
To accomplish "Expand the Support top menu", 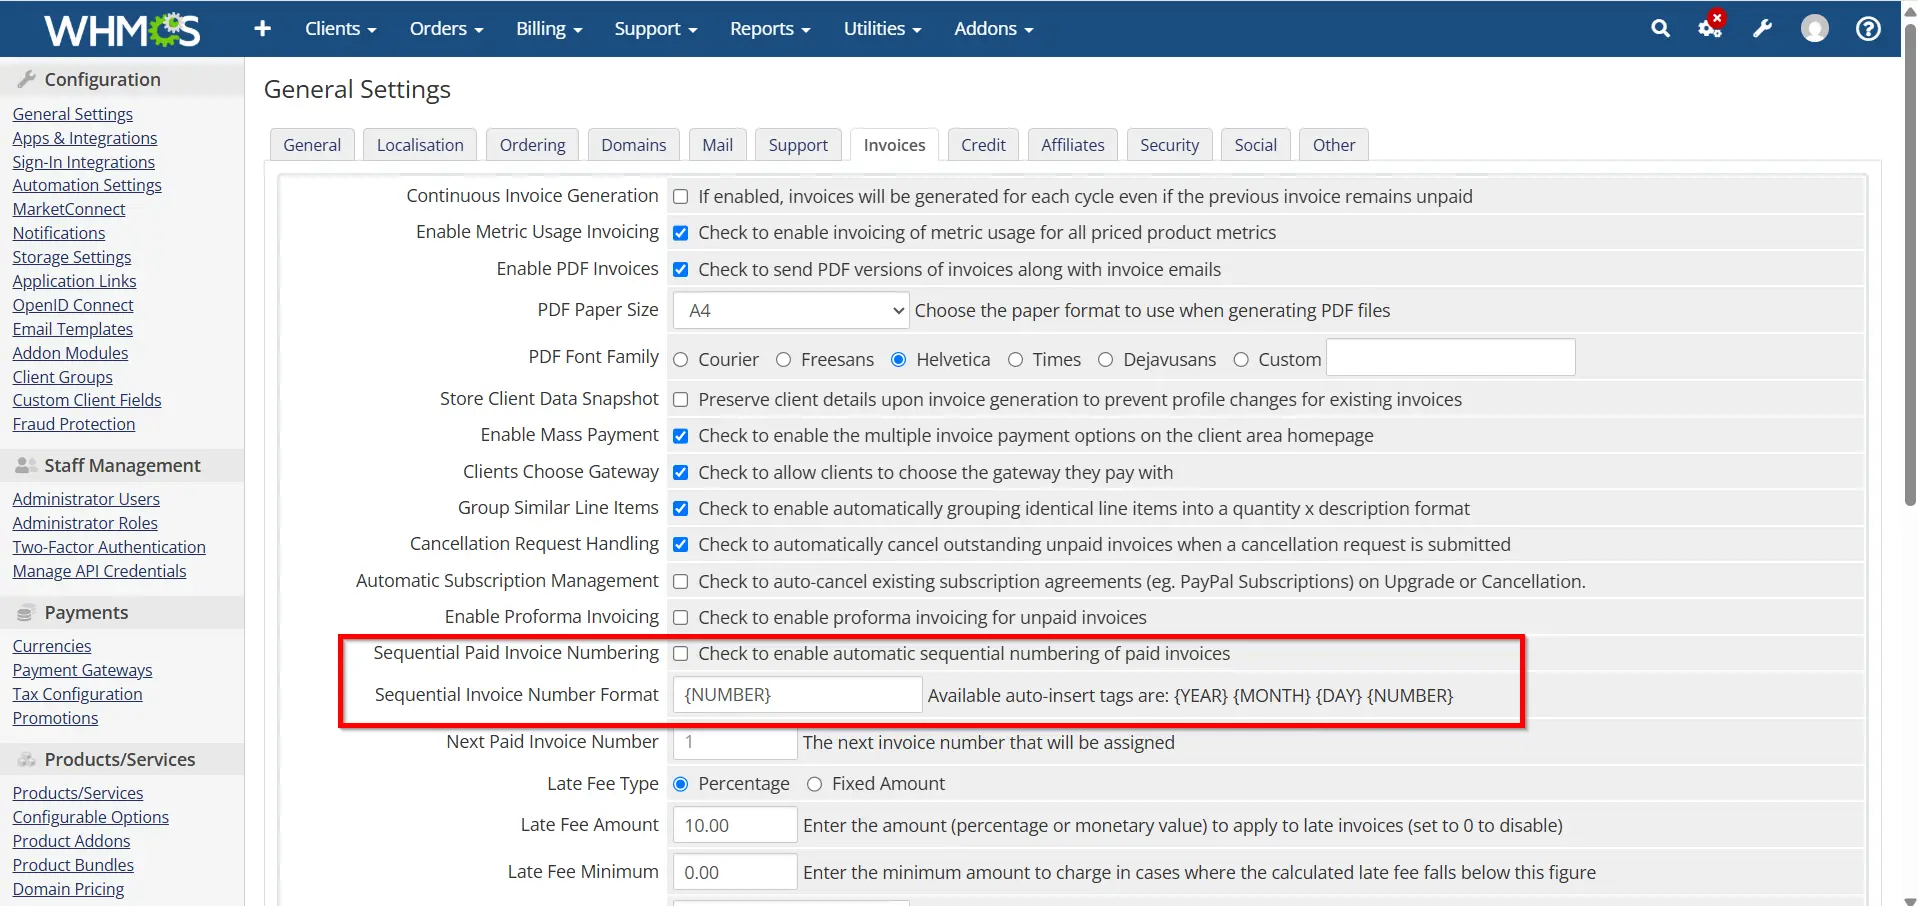I will pos(656,29).
